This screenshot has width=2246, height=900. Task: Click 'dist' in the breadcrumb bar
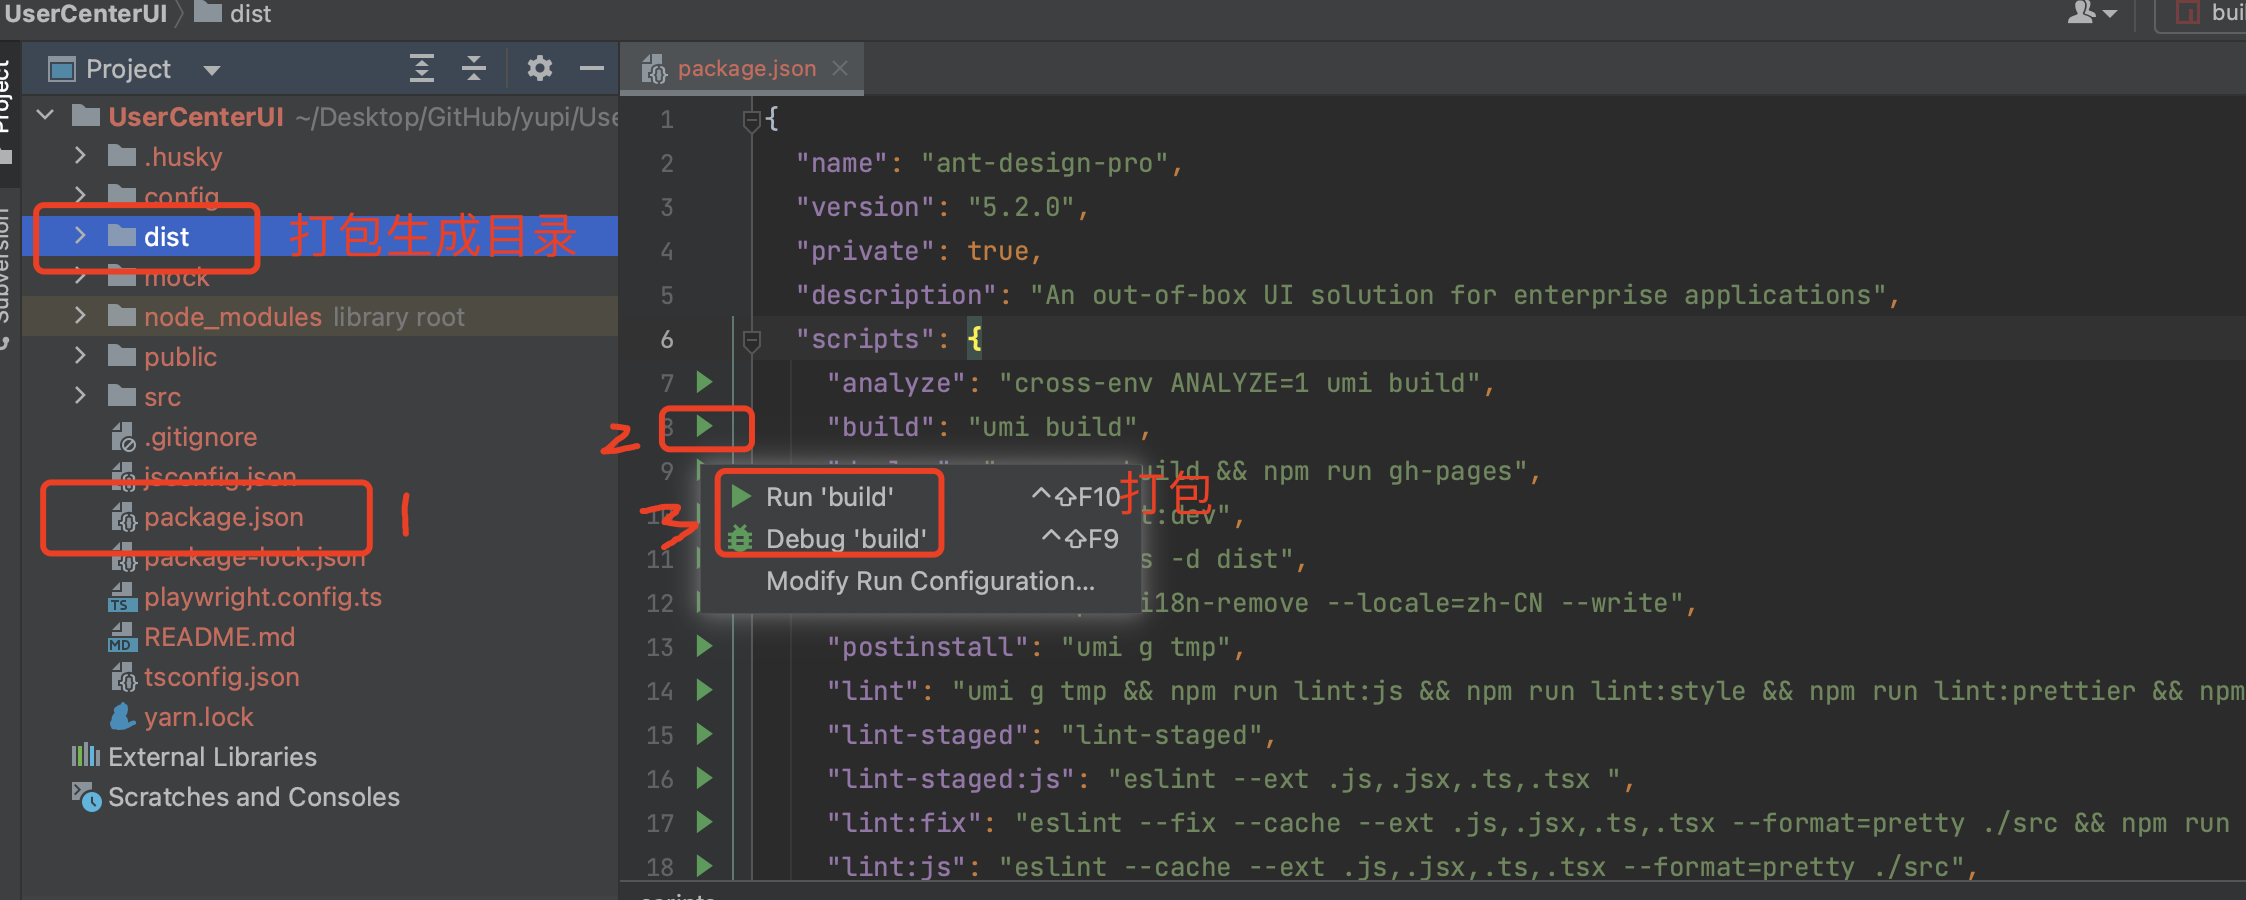250,14
